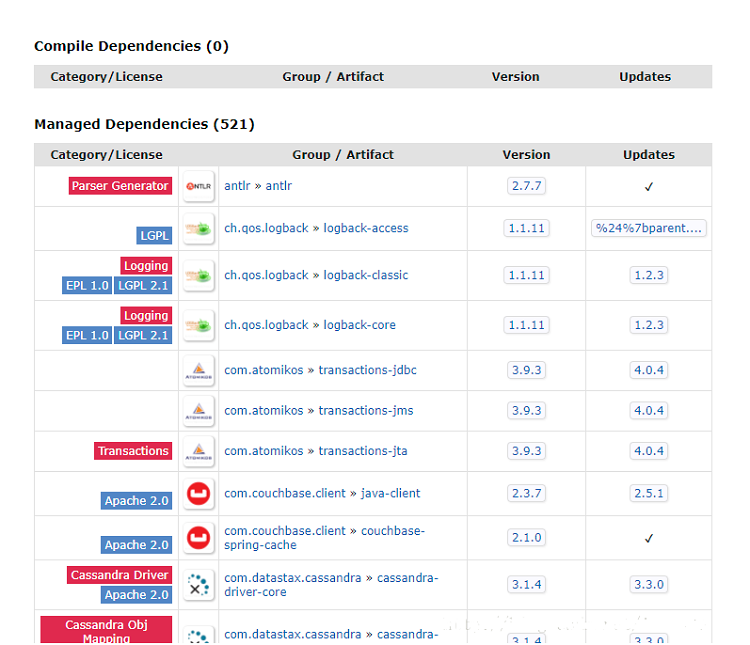Click Apache 2.0 tag for couchbase-spring-cache
Screen dimensions: 750x645
[136, 545]
